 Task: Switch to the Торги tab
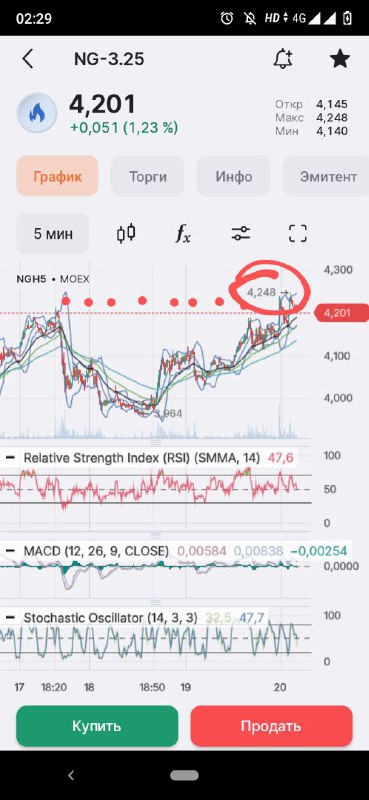tap(148, 177)
